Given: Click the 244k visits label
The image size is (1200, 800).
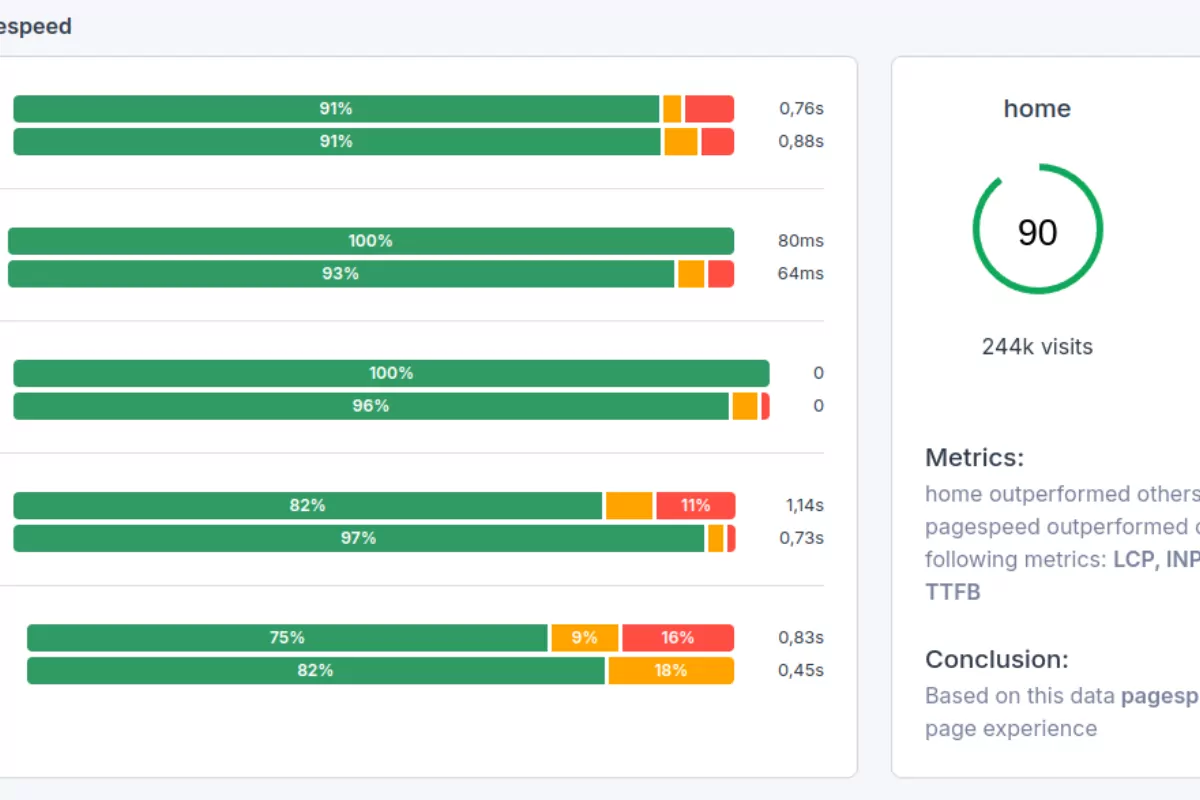Looking at the screenshot, I should point(1037,347).
